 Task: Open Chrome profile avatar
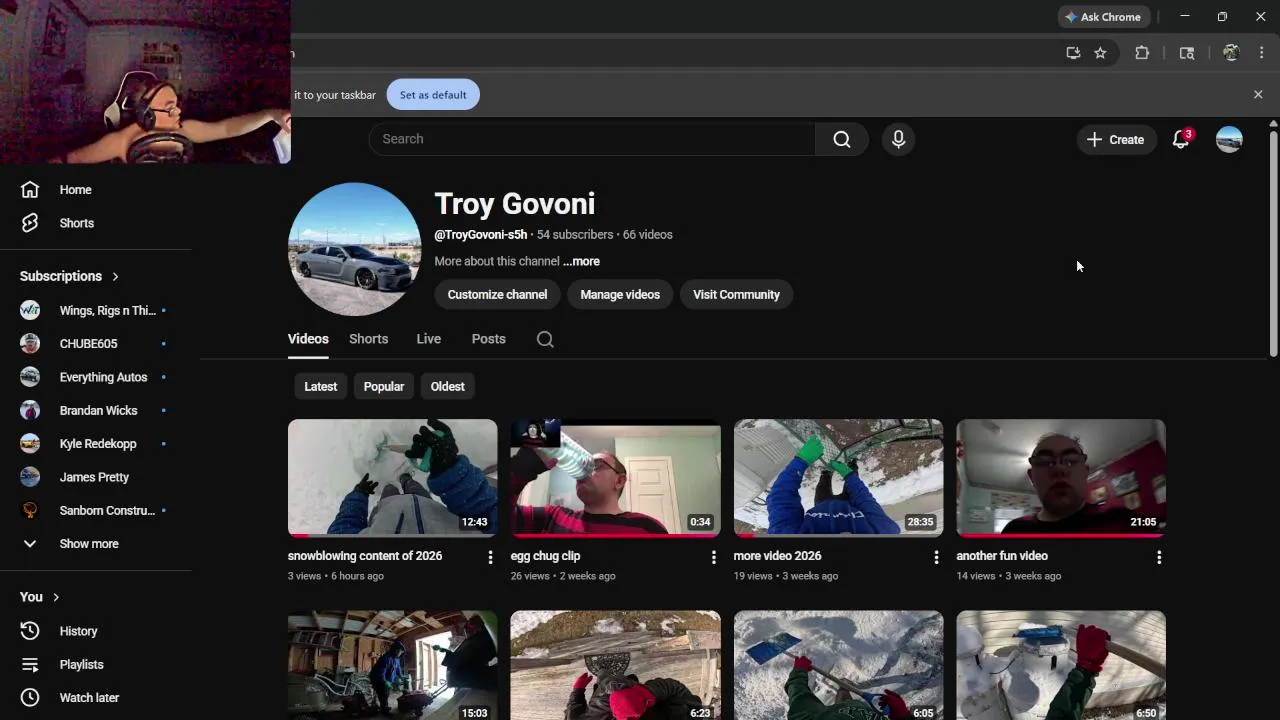click(x=1231, y=53)
